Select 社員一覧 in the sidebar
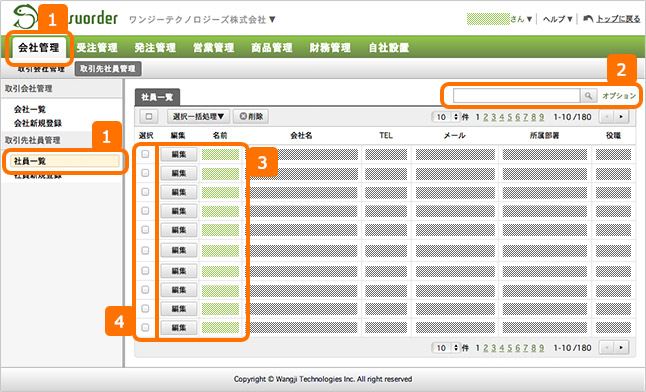This screenshot has height=392, width=646. [65, 161]
